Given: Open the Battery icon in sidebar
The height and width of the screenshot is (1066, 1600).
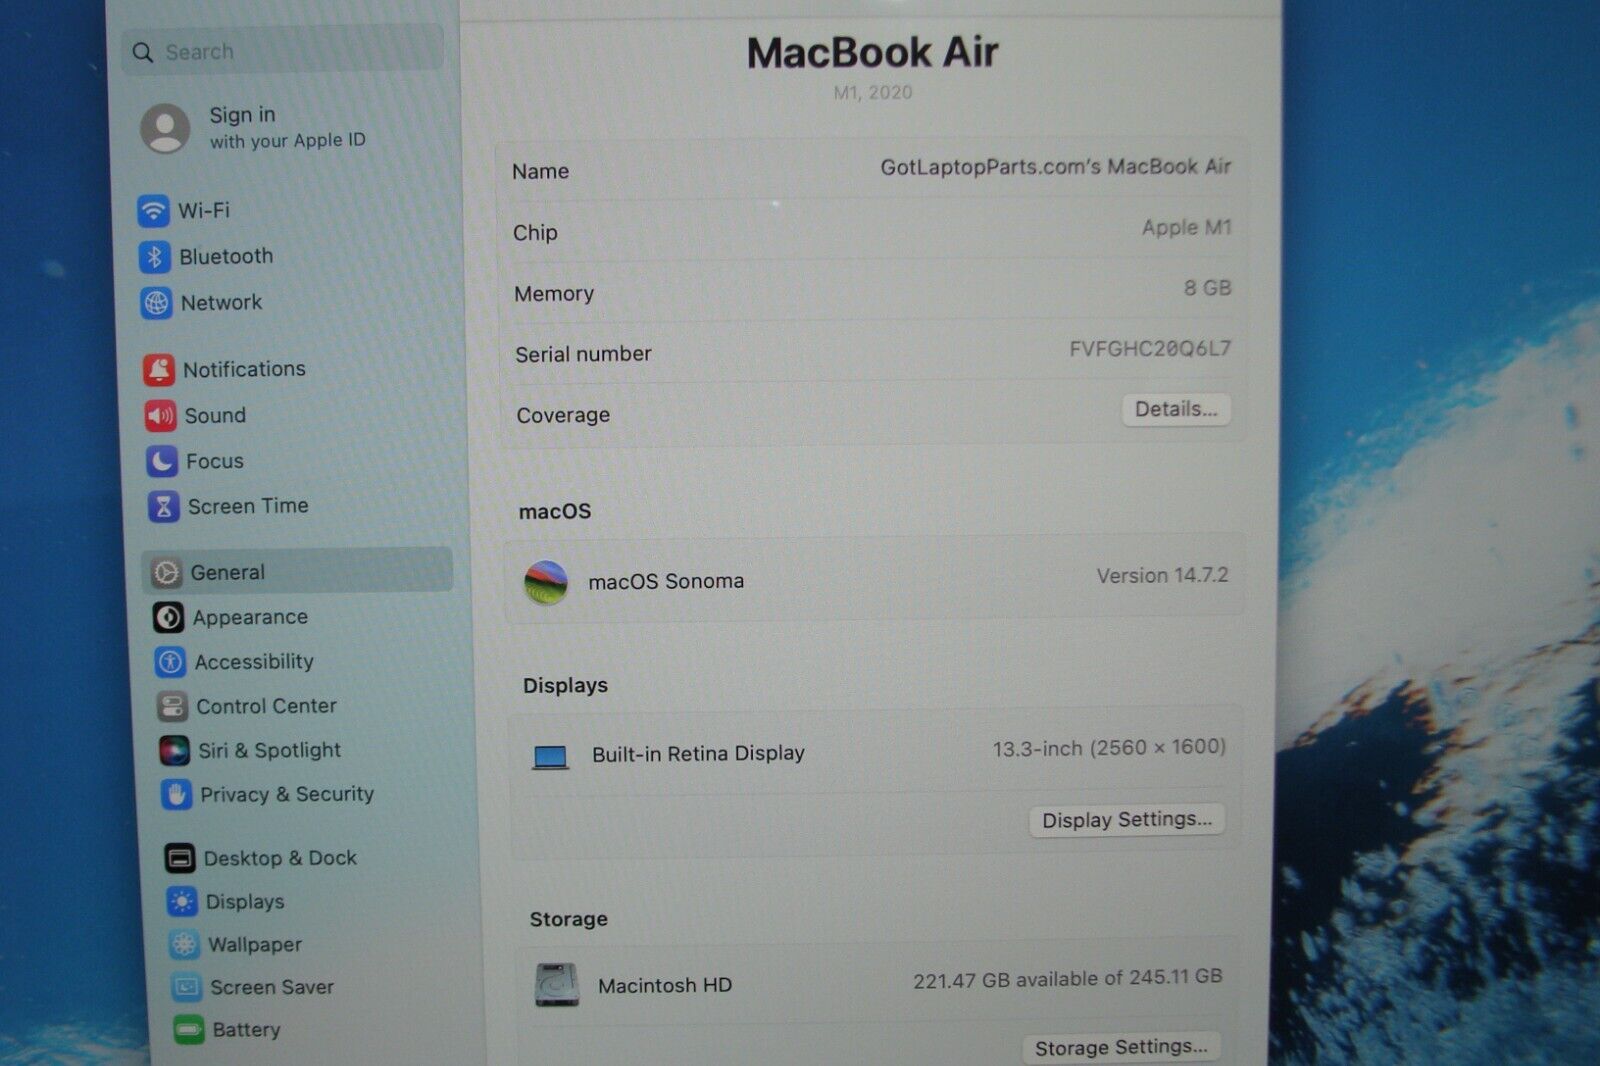Looking at the screenshot, I should [x=188, y=1029].
